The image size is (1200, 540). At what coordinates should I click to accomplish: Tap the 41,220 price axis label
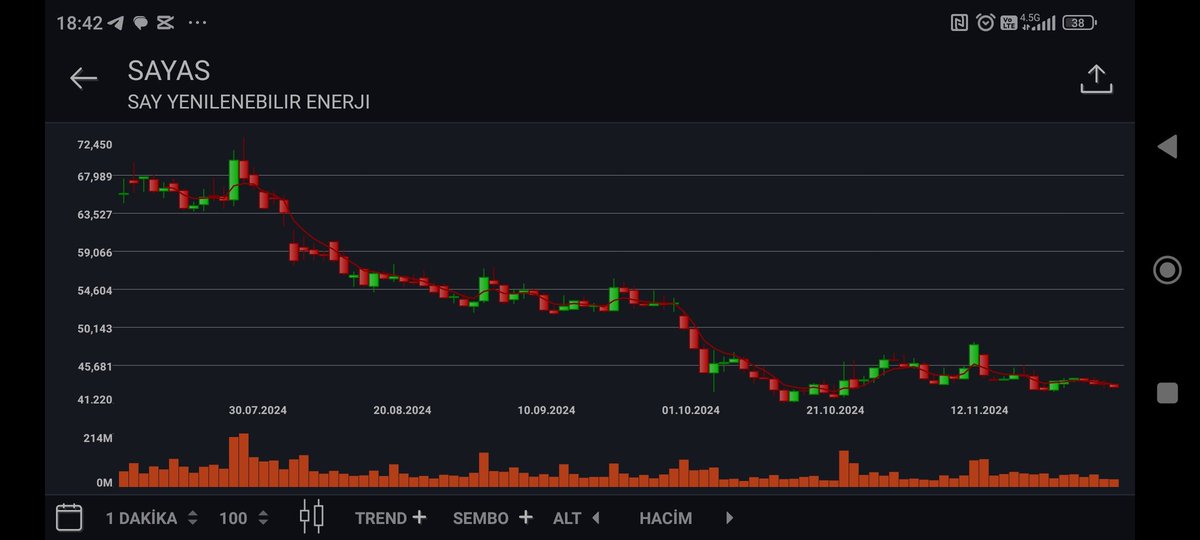(x=95, y=400)
